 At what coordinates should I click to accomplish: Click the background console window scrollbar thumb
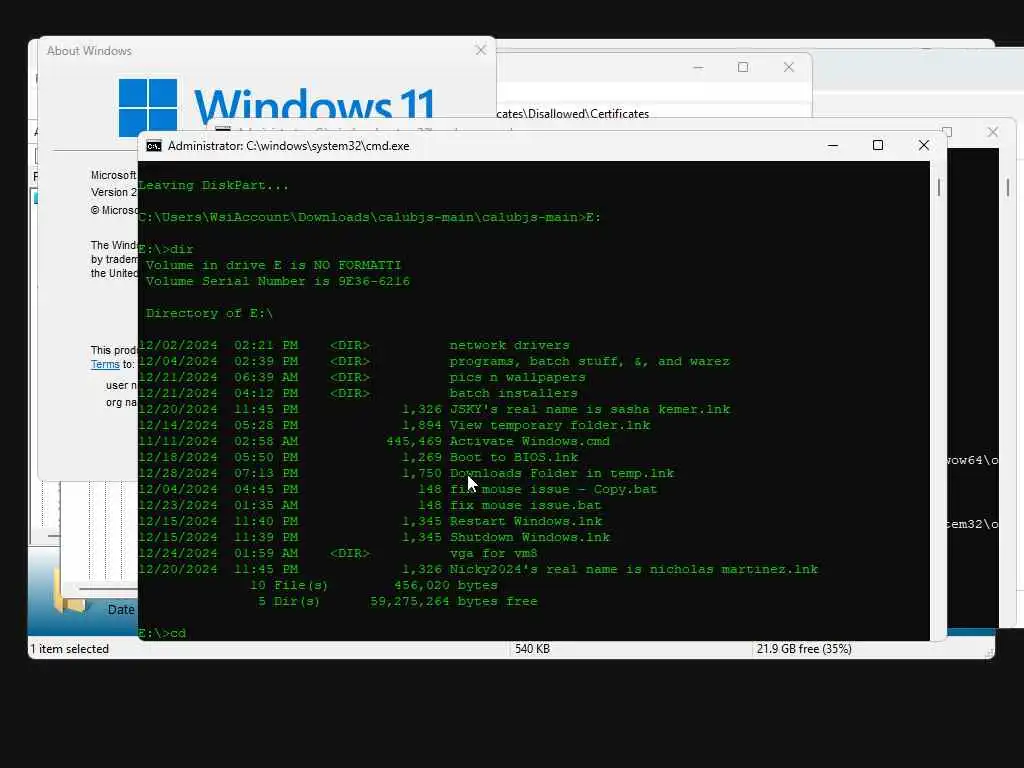click(1008, 187)
